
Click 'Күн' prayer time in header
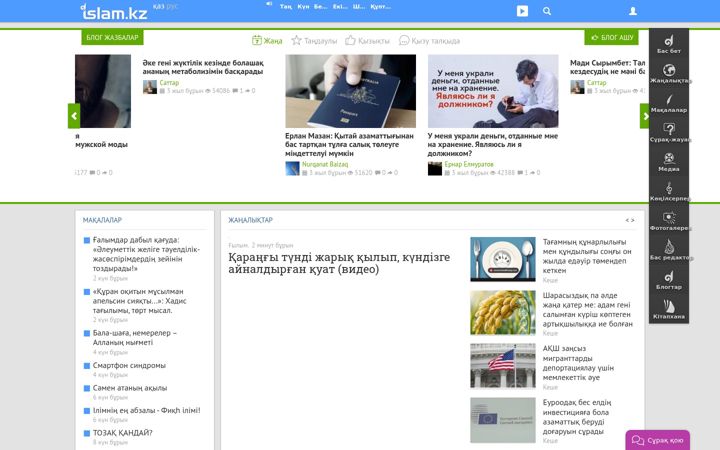point(303,6)
